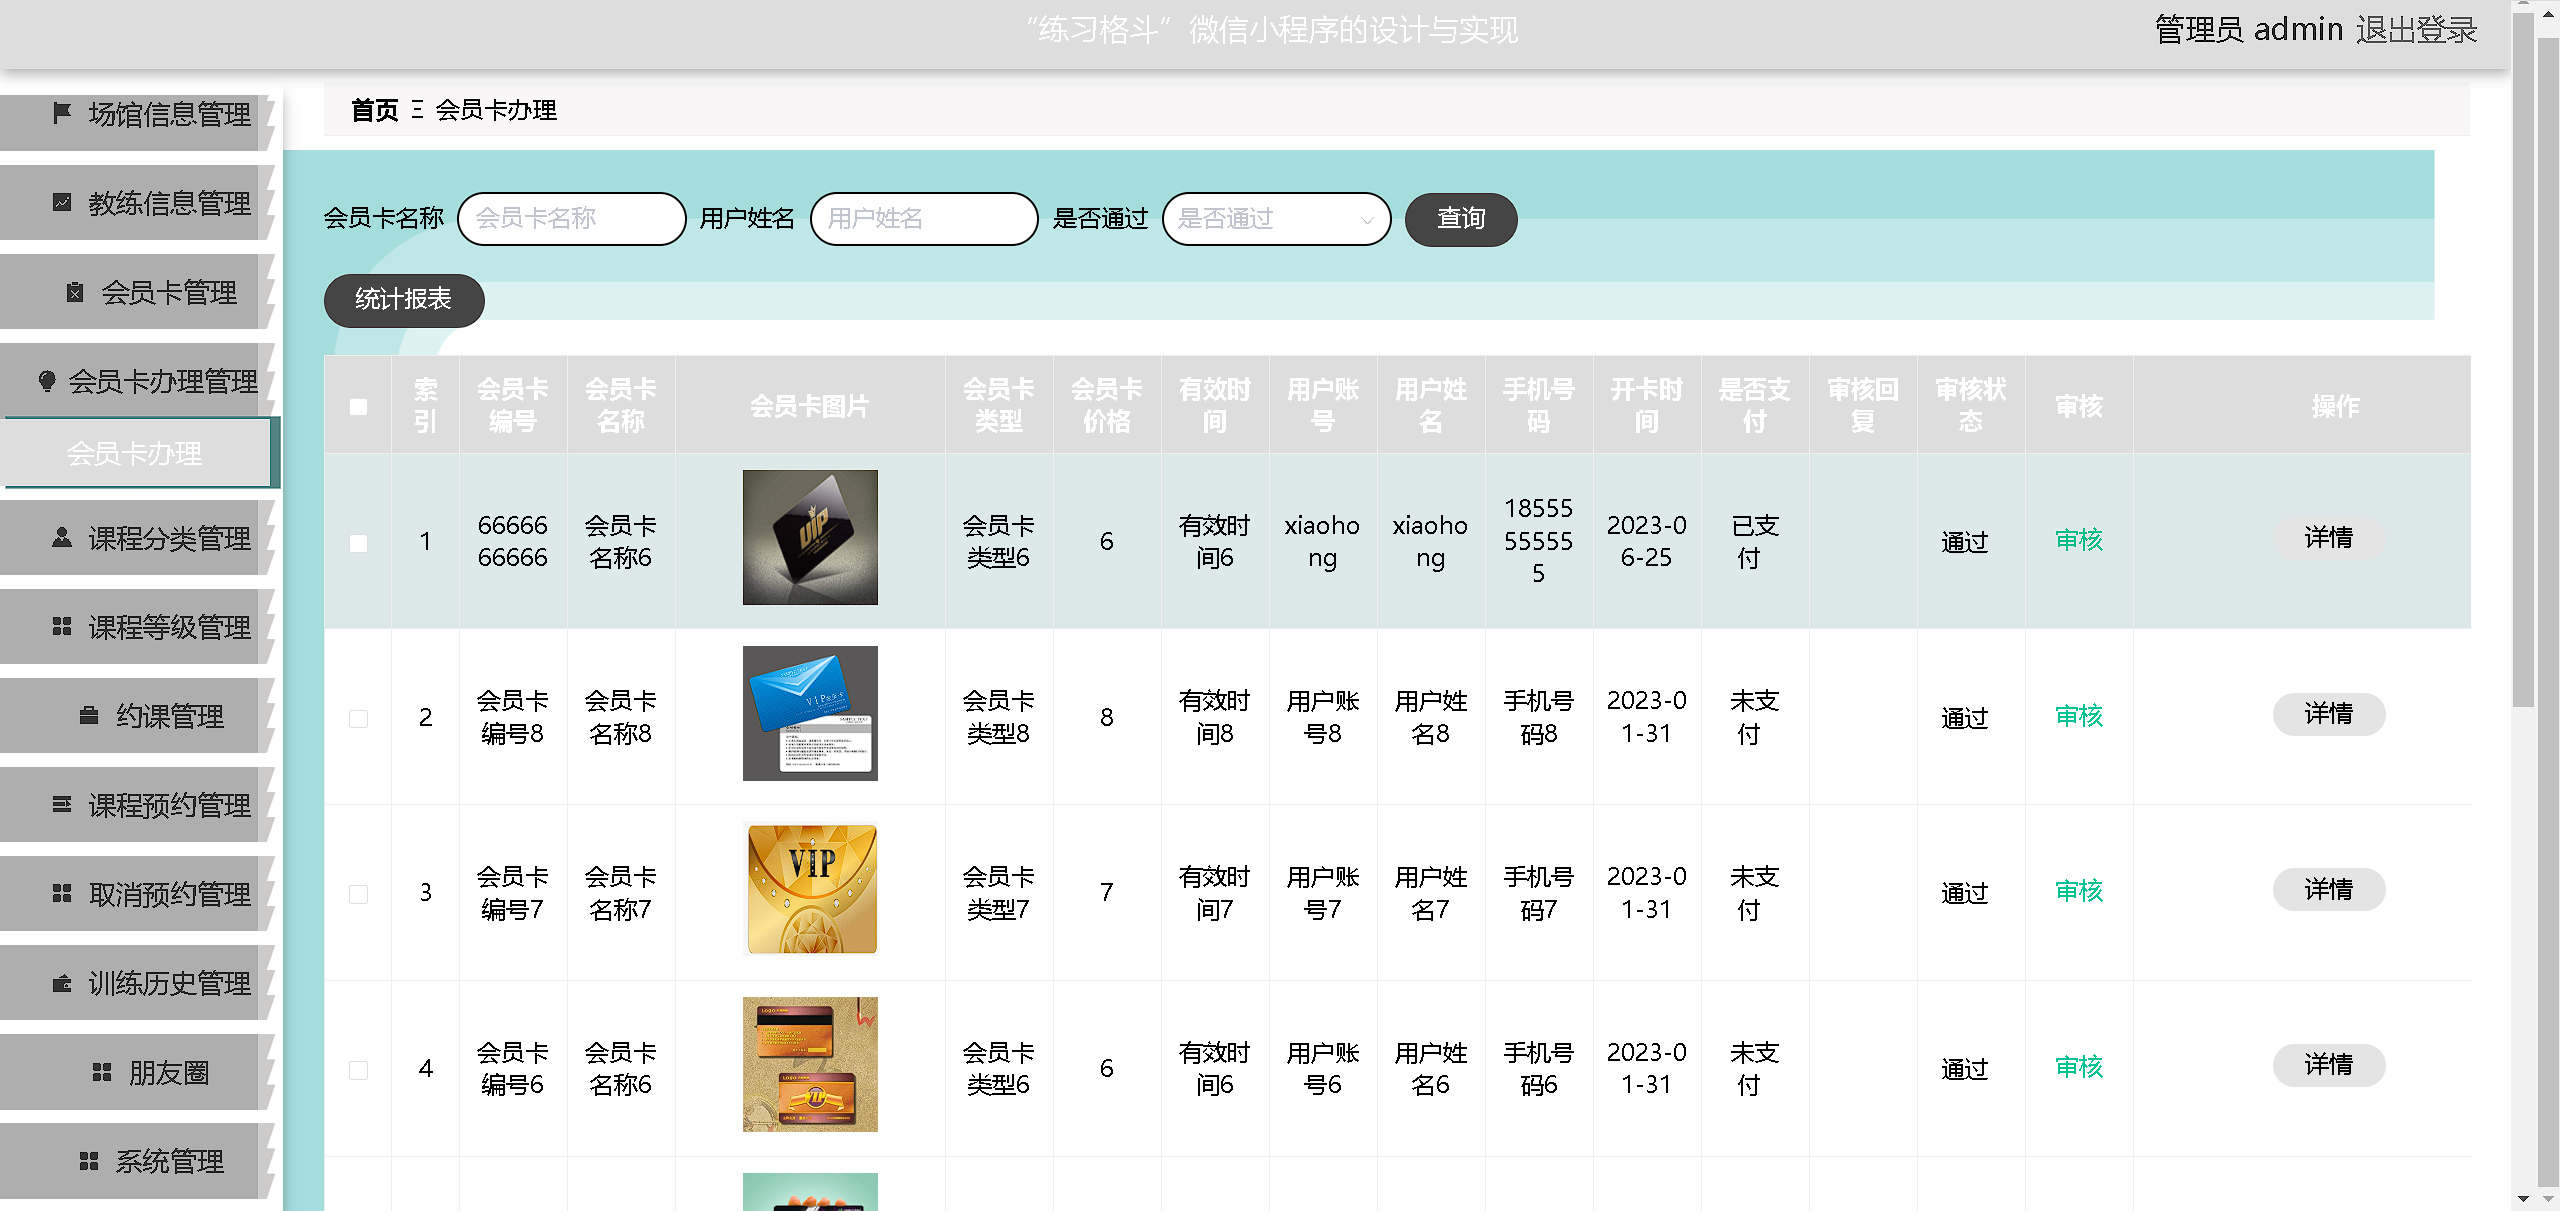Open 训练历史管理 menu

pos(138,983)
